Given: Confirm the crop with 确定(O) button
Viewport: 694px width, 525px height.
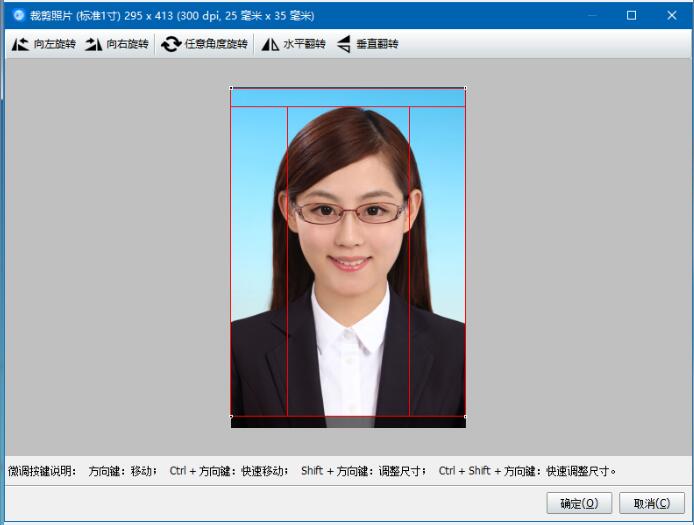Looking at the screenshot, I should point(579,503).
